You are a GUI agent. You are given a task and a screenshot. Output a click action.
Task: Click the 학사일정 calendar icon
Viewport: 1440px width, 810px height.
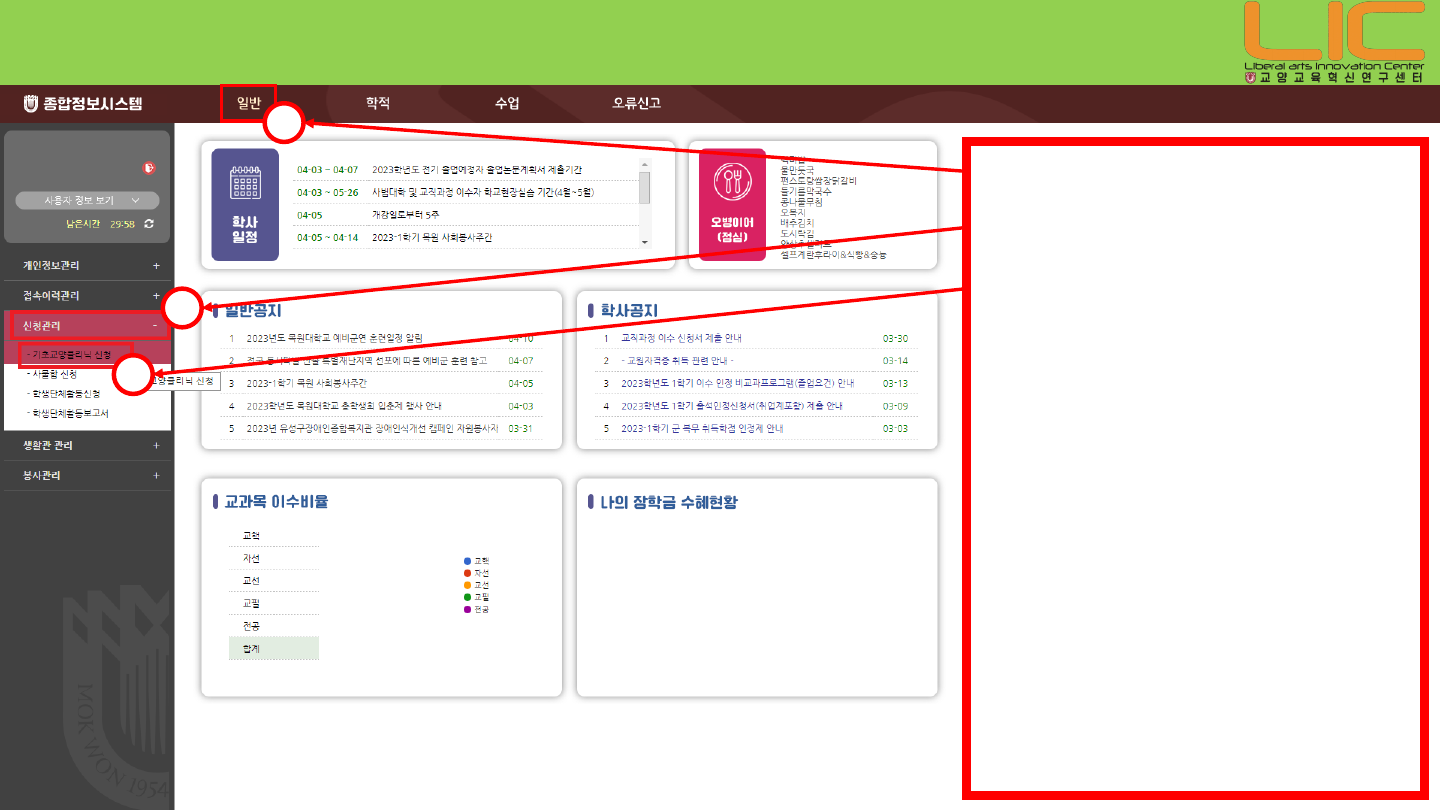pos(245,204)
